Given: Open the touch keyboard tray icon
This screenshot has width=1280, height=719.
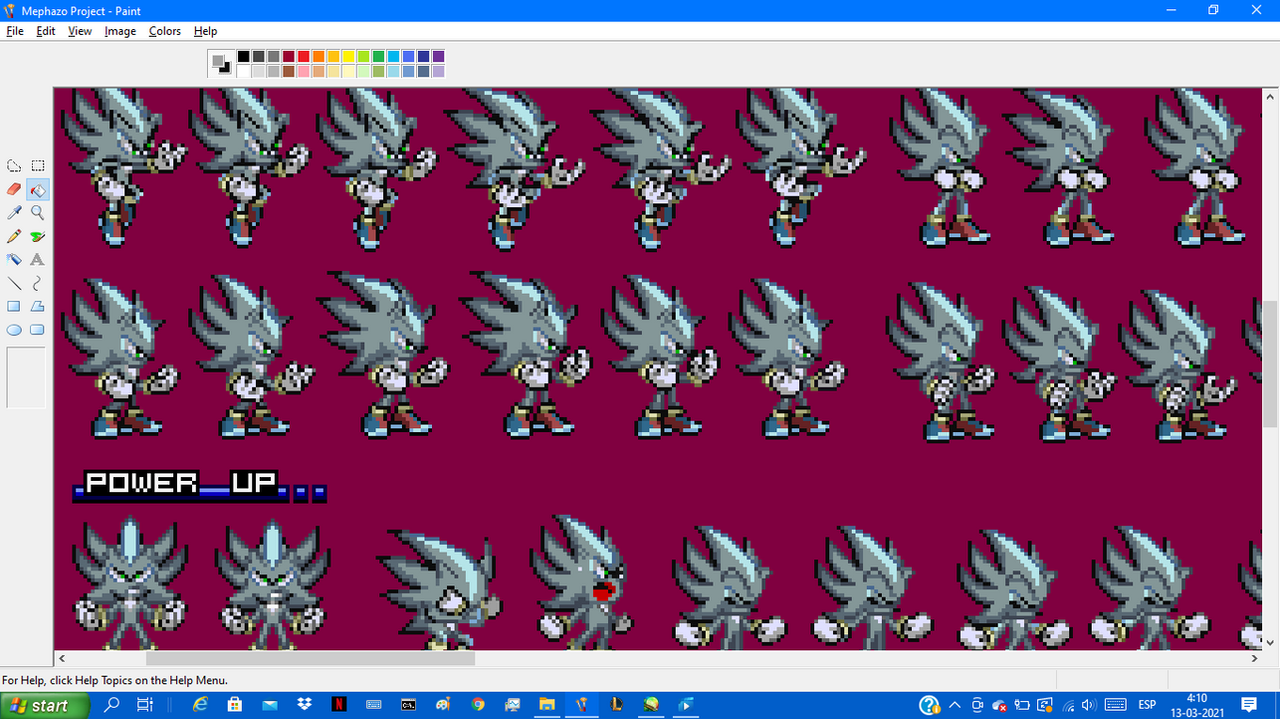Looking at the screenshot, I should point(1116,705).
